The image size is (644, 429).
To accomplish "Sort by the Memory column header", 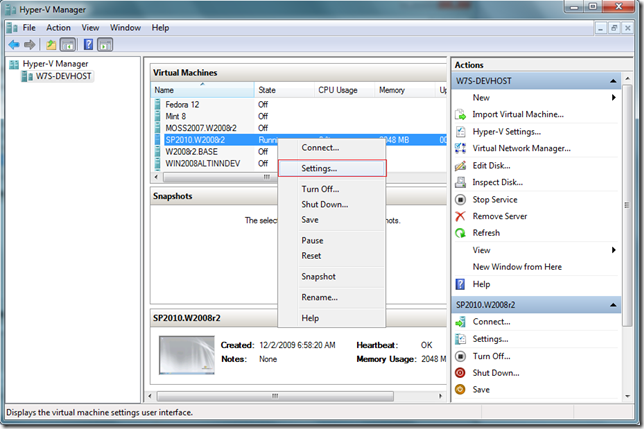I will pyautogui.click(x=404, y=90).
